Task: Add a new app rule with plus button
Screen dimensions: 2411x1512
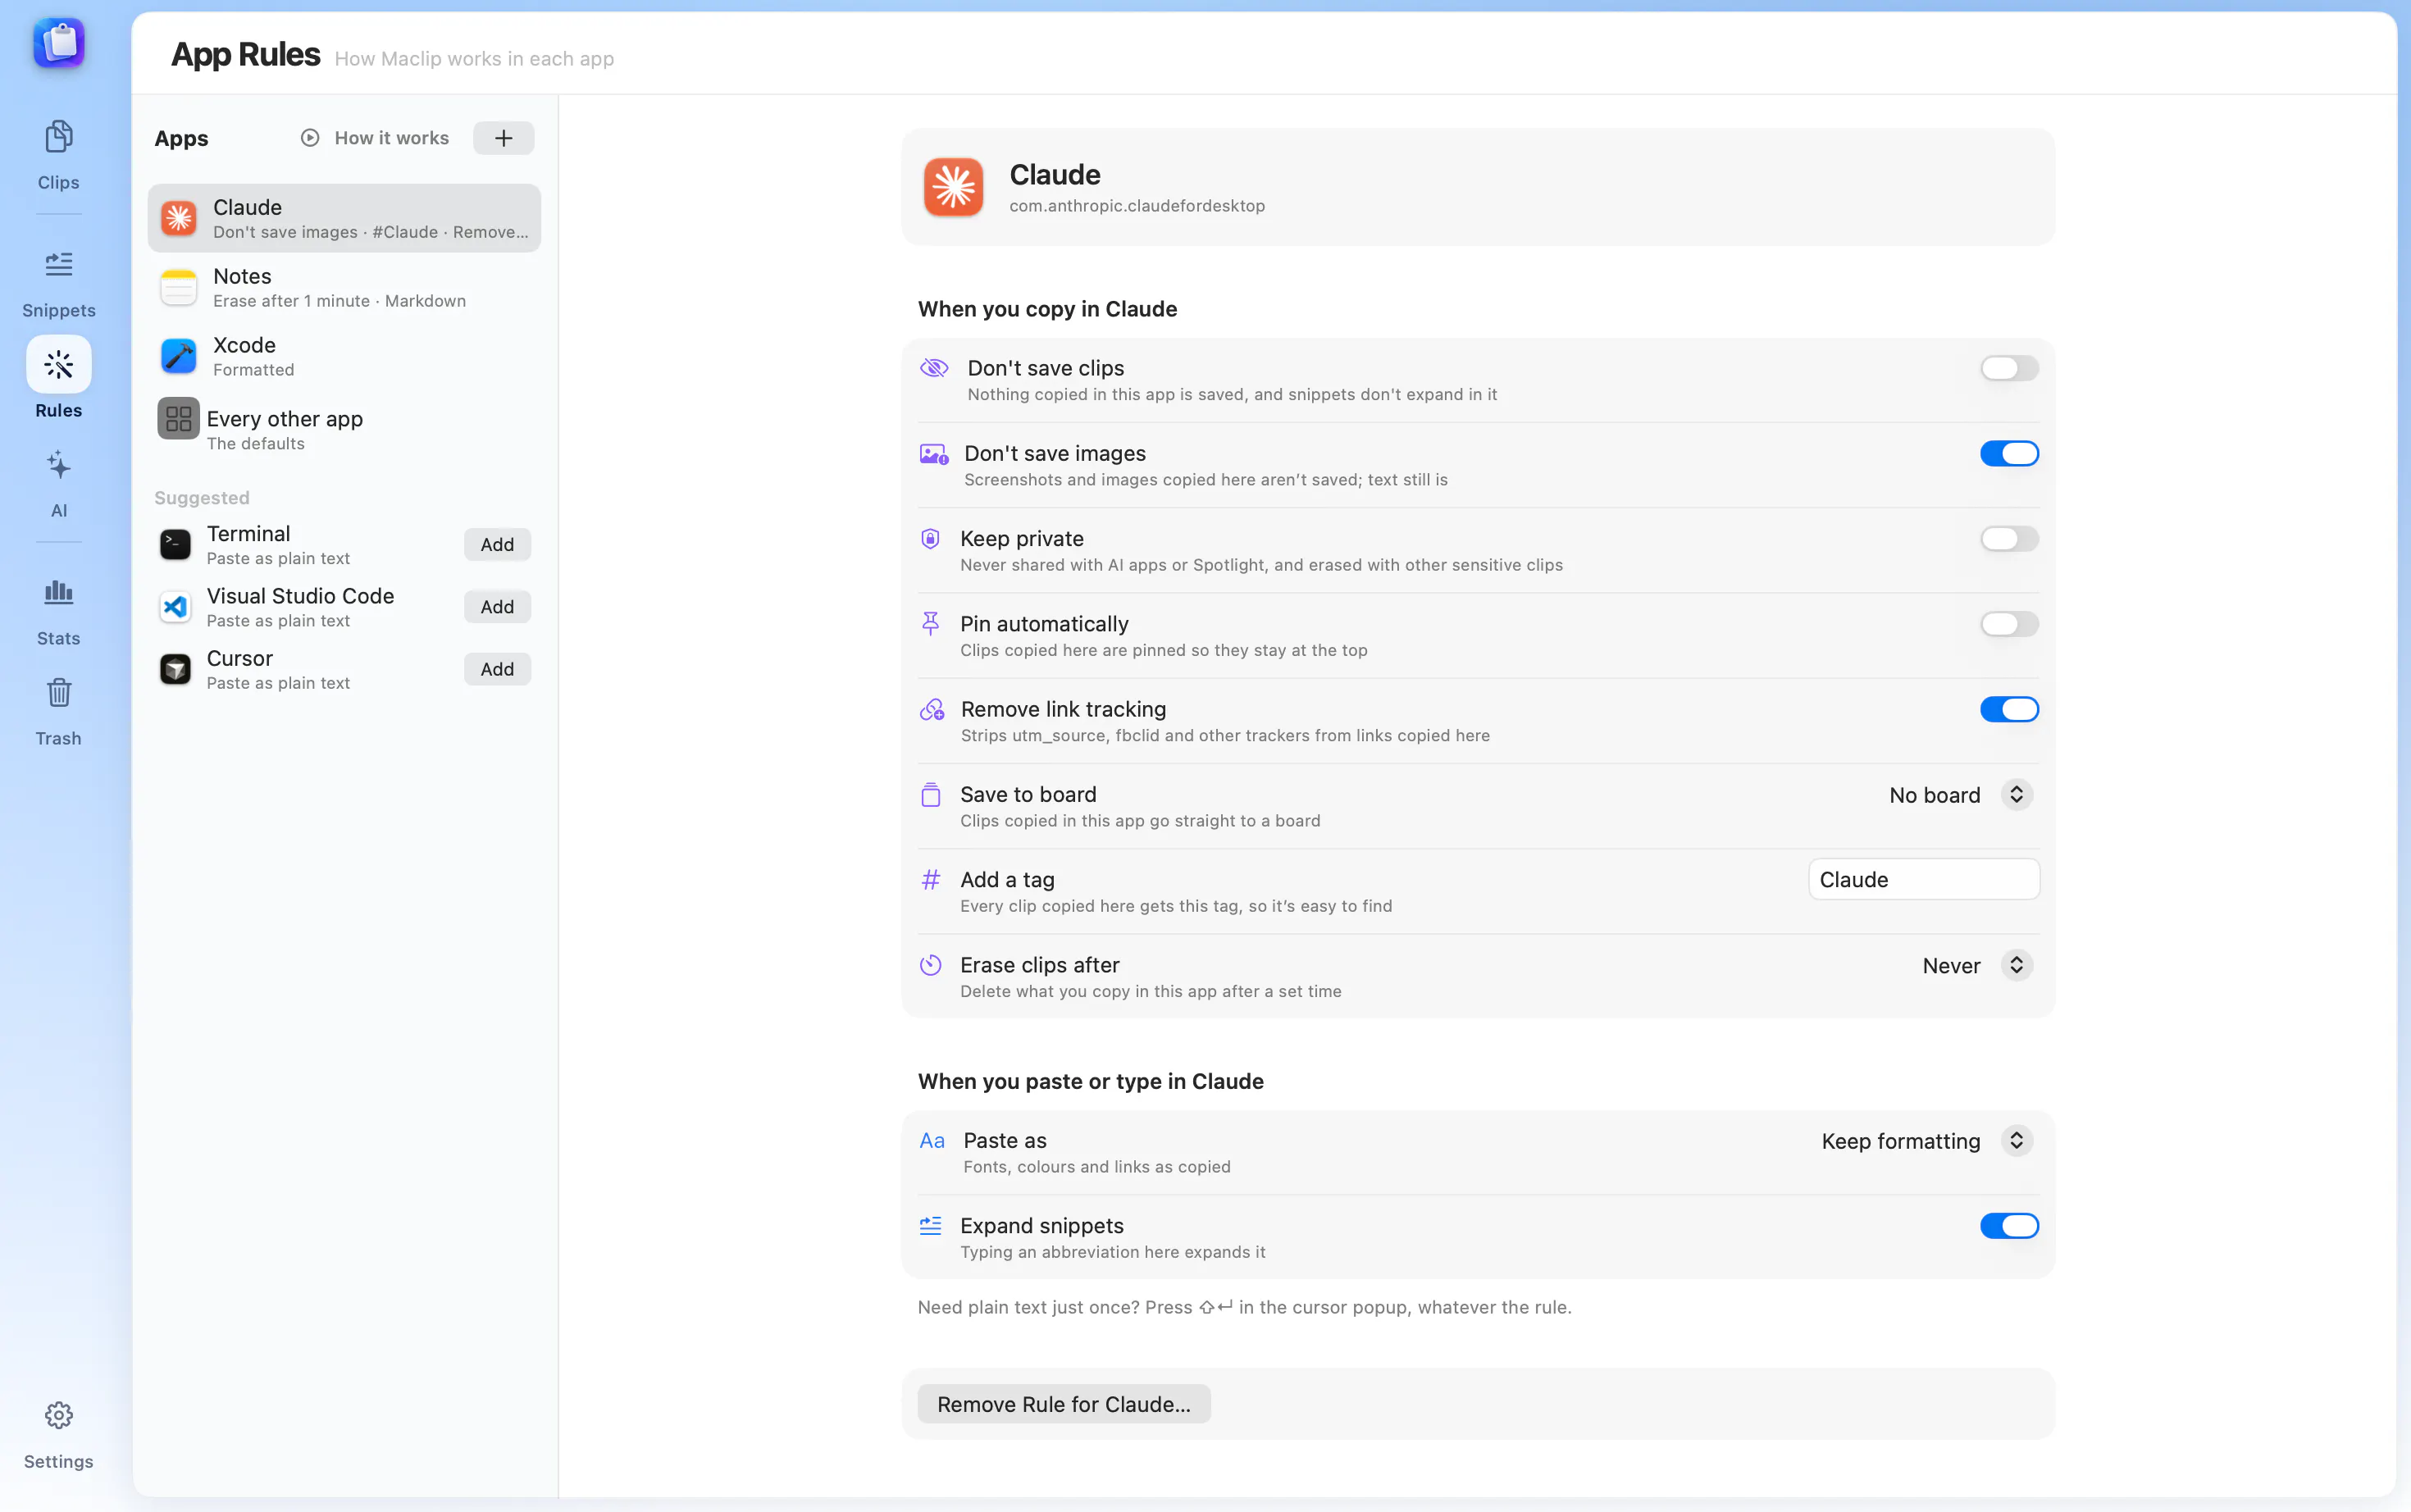Action: (503, 138)
